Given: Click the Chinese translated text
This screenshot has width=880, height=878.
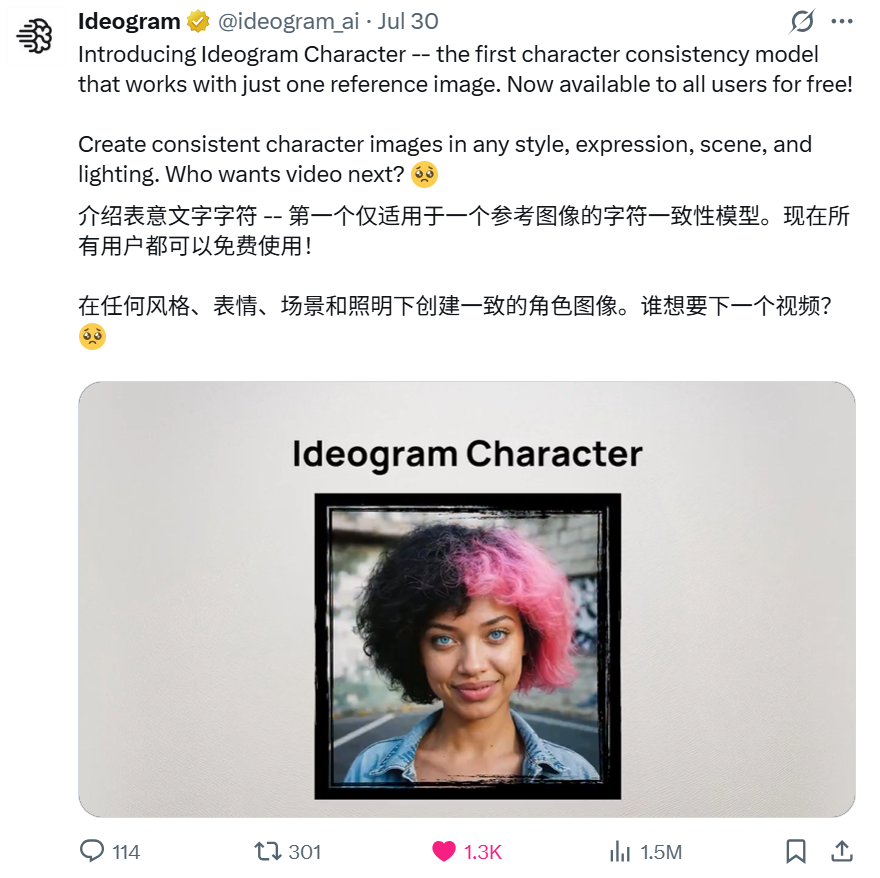Looking at the screenshot, I should click(464, 275).
